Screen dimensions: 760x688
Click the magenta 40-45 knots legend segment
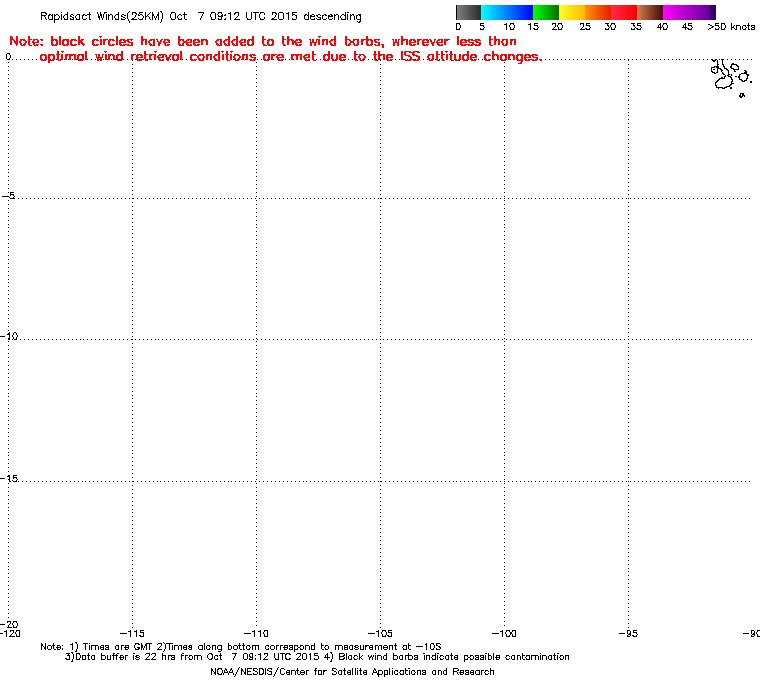click(x=676, y=12)
